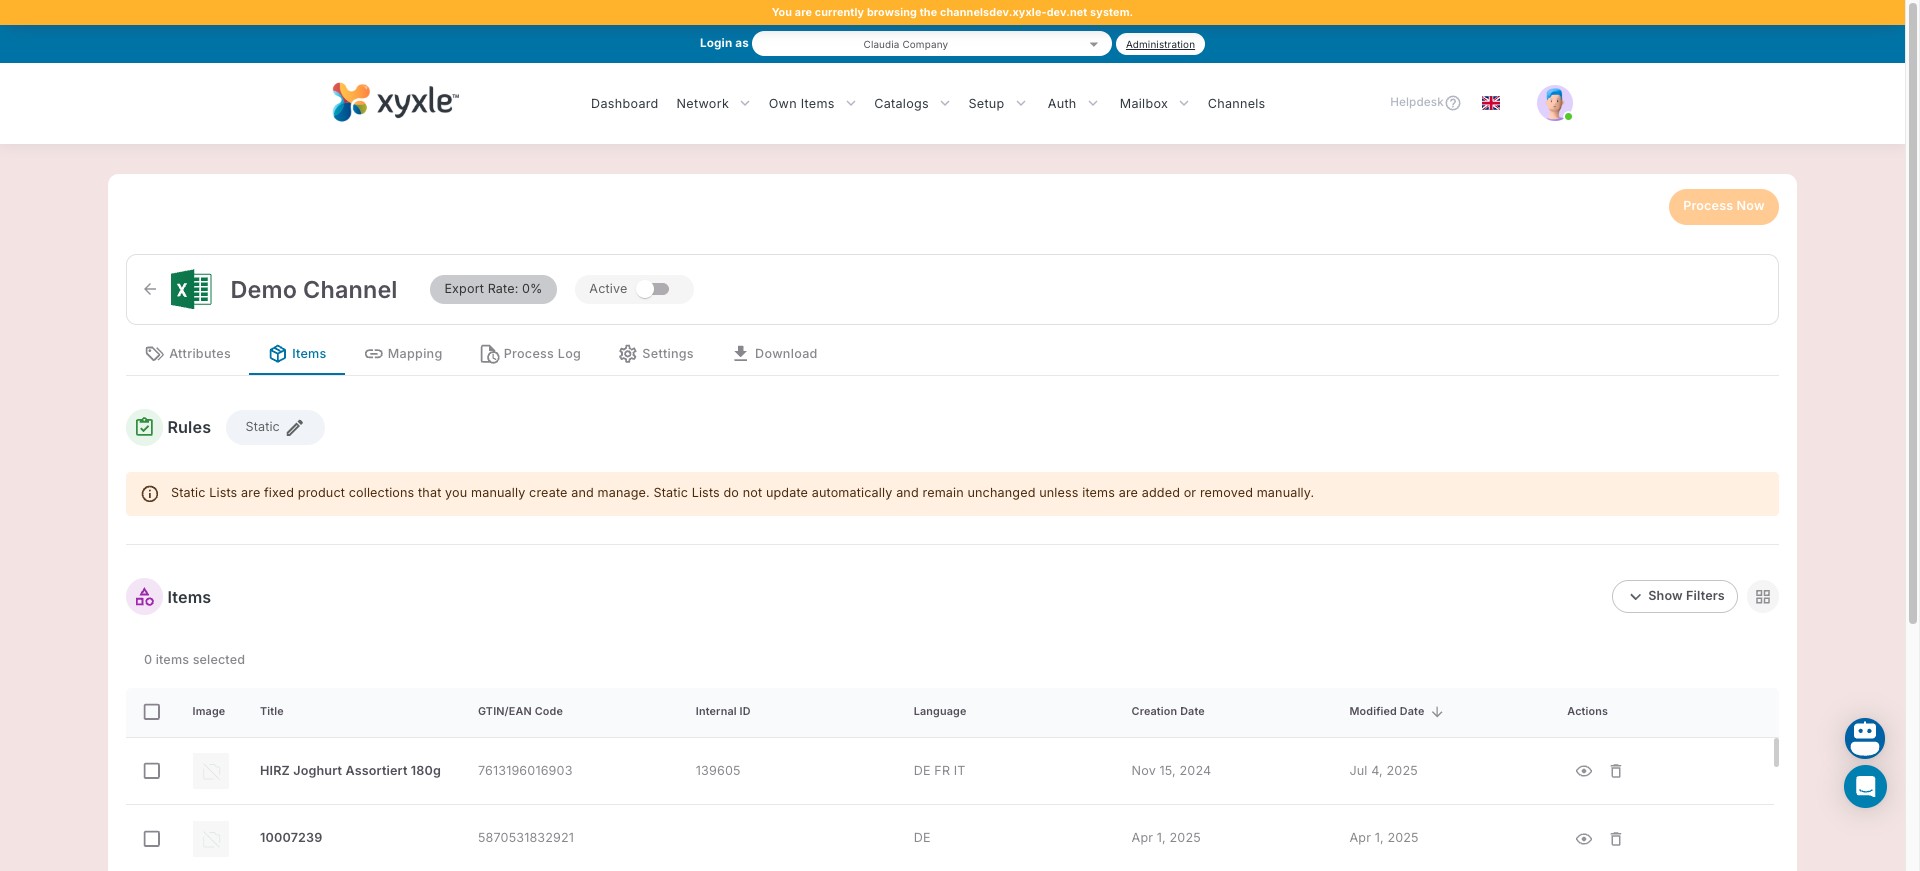Click the user profile avatar
1920x871 pixels.
click(1554, 103)
